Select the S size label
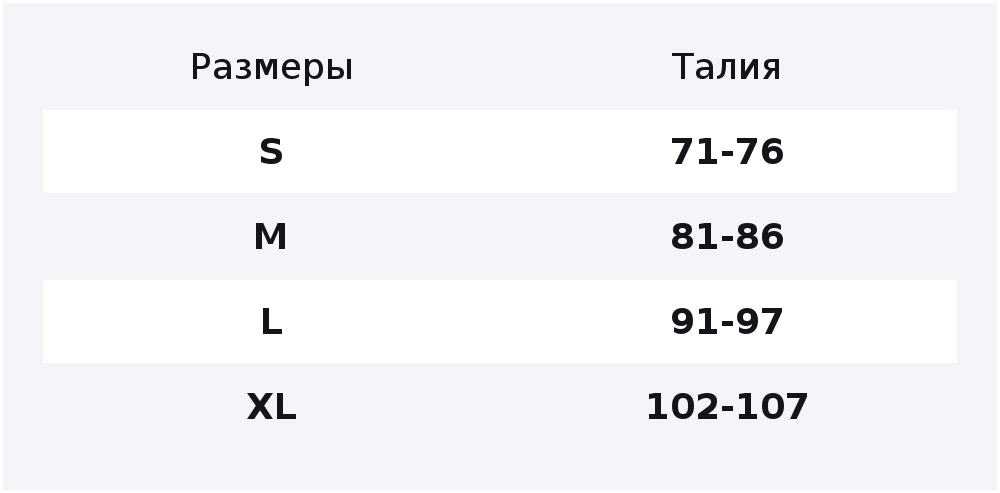 click(x=271, y=152)
